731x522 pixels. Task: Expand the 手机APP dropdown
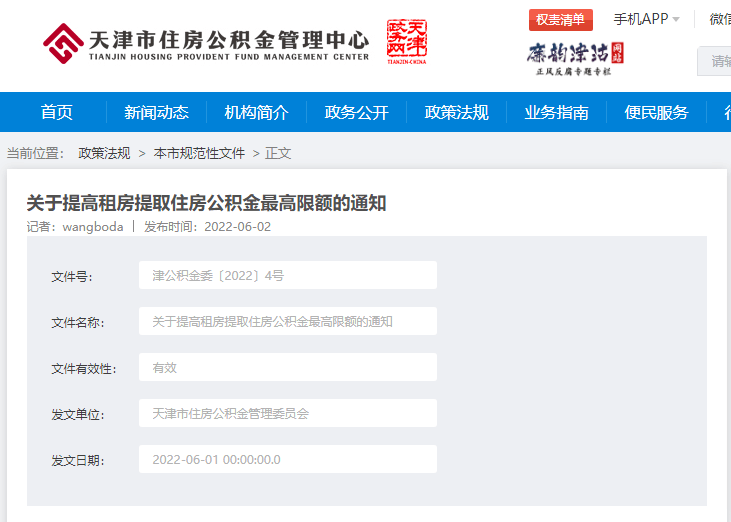[x=646, y=19]
